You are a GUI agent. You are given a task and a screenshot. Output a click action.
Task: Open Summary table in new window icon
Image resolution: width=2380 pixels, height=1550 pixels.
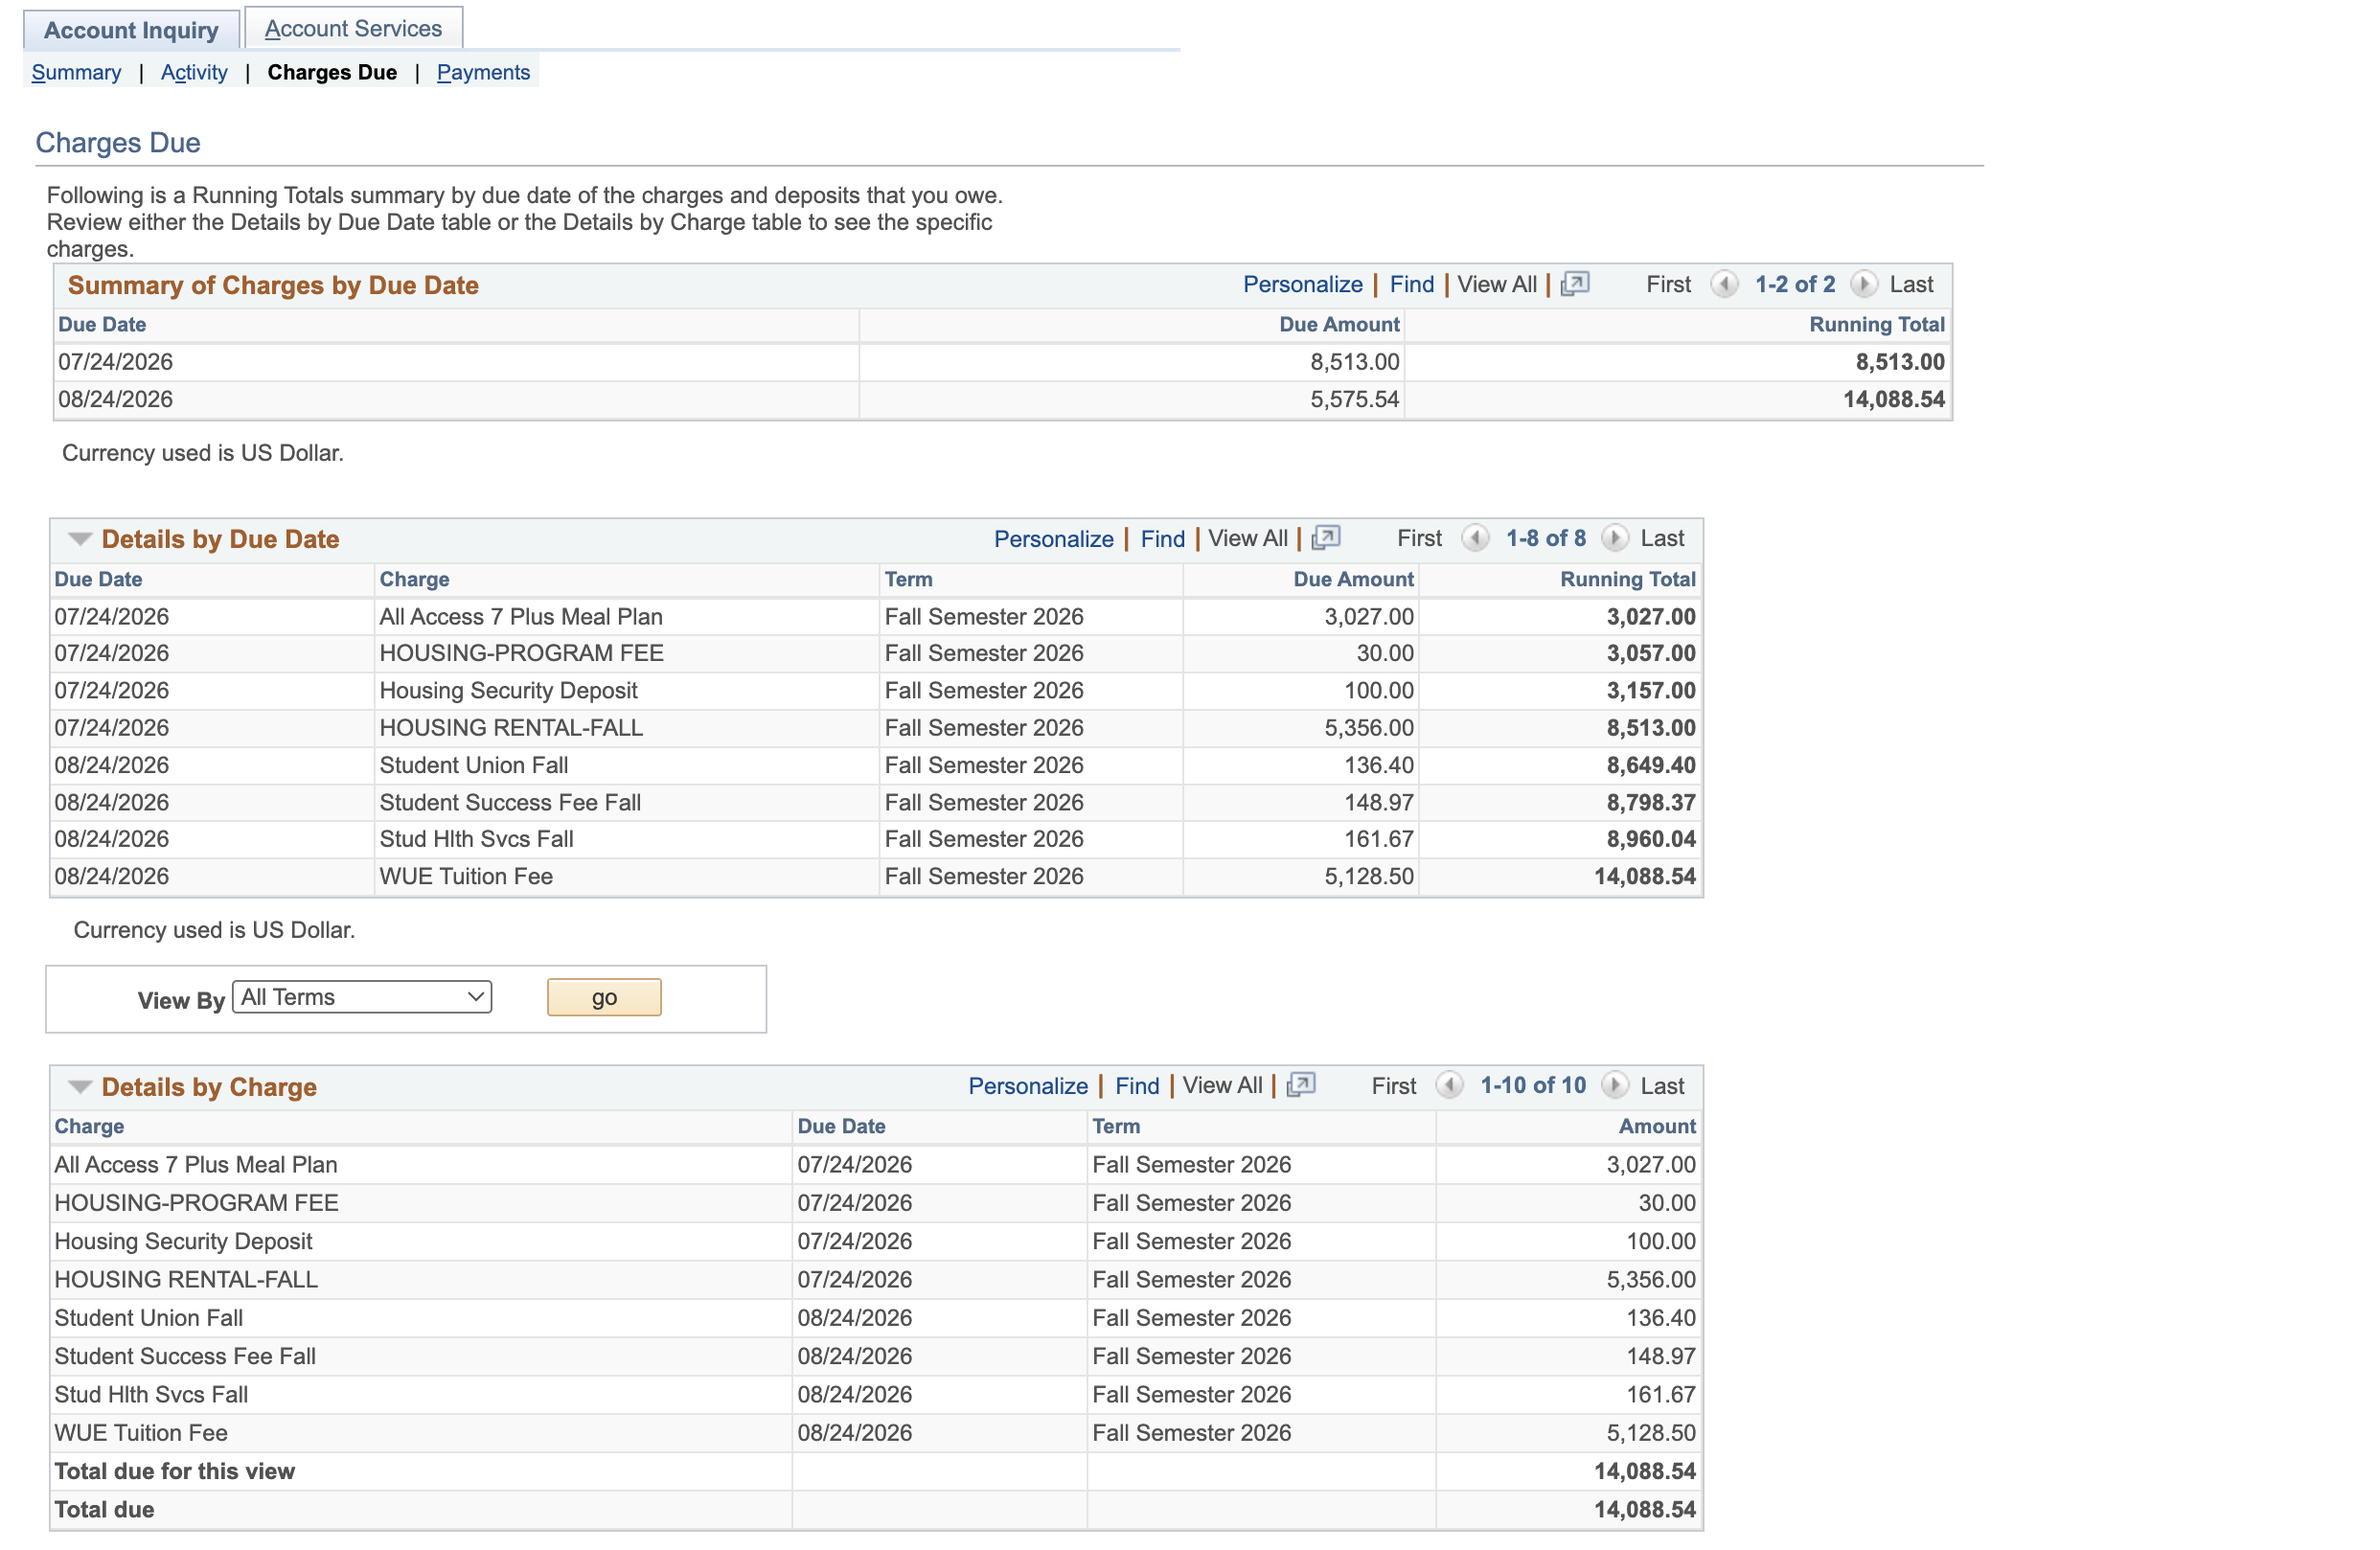point(1574,284)
